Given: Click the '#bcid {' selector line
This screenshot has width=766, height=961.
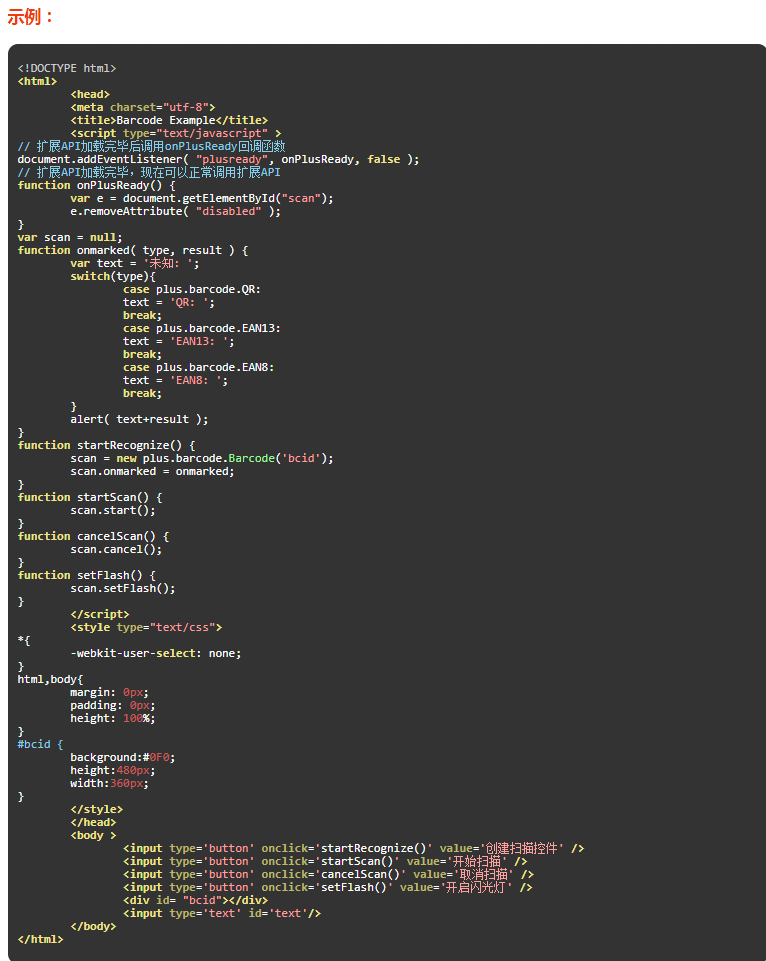Looking at the screenshot, I should tap(40, 744).
